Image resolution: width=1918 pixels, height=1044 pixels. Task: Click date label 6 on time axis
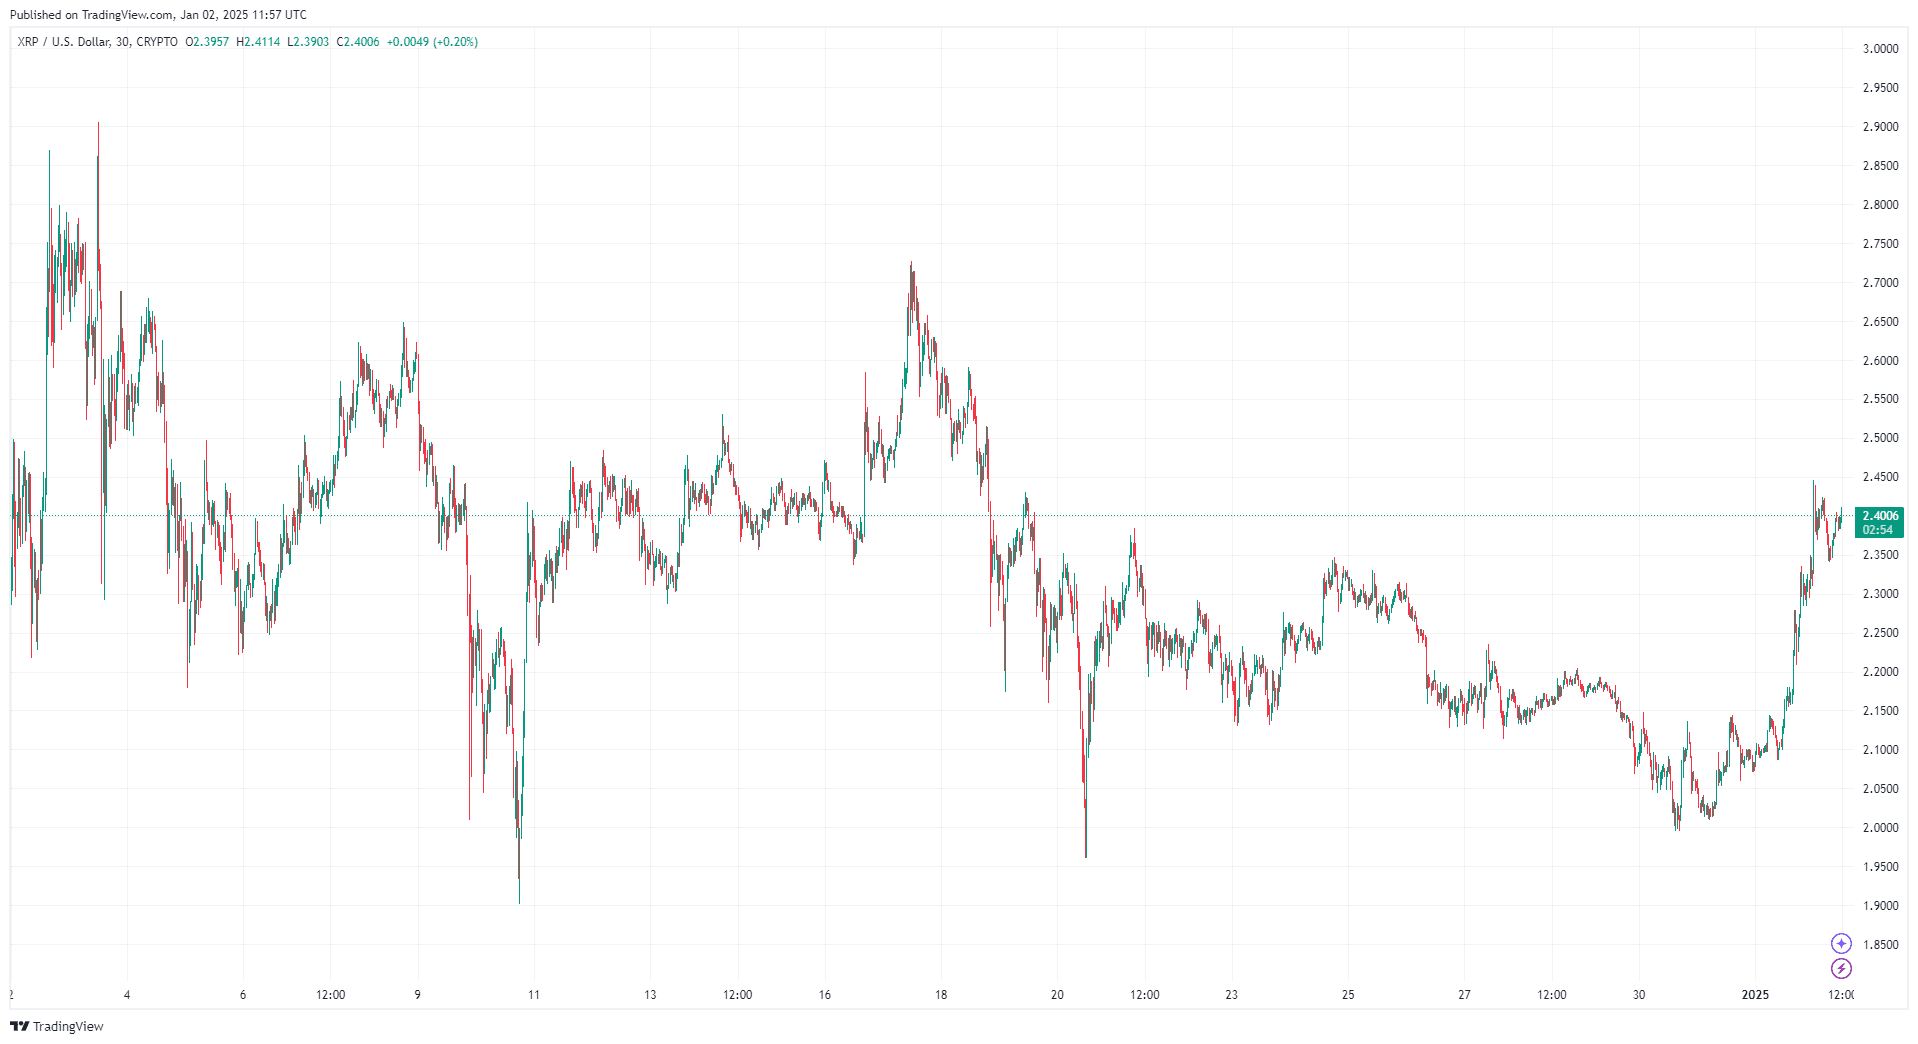243,995
